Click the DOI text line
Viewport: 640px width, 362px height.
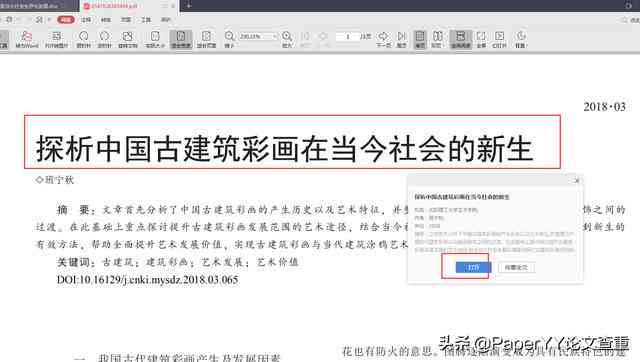pos(147,280)
